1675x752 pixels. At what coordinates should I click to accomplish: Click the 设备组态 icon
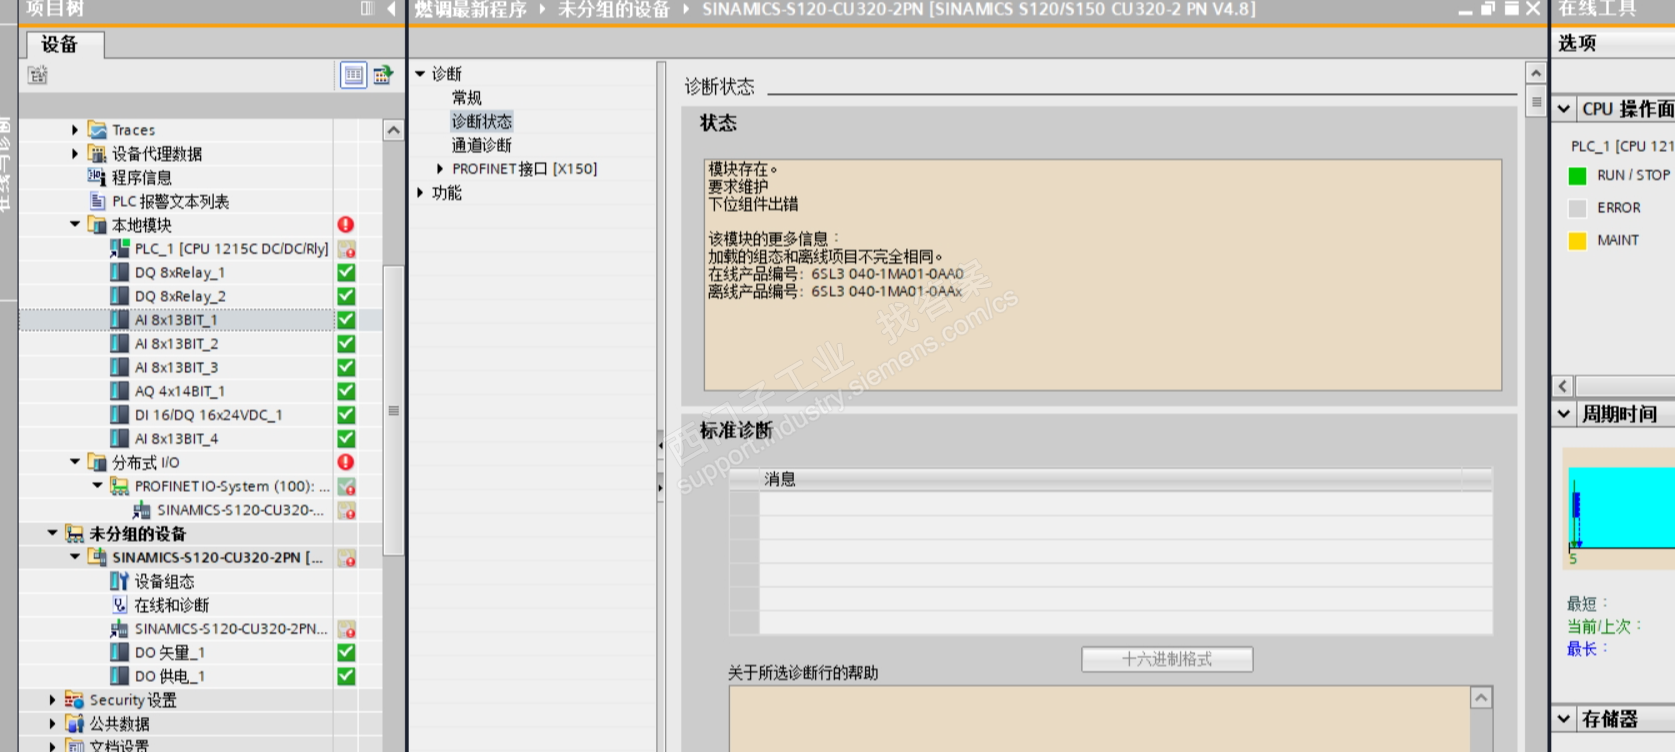tap(120, 581)
